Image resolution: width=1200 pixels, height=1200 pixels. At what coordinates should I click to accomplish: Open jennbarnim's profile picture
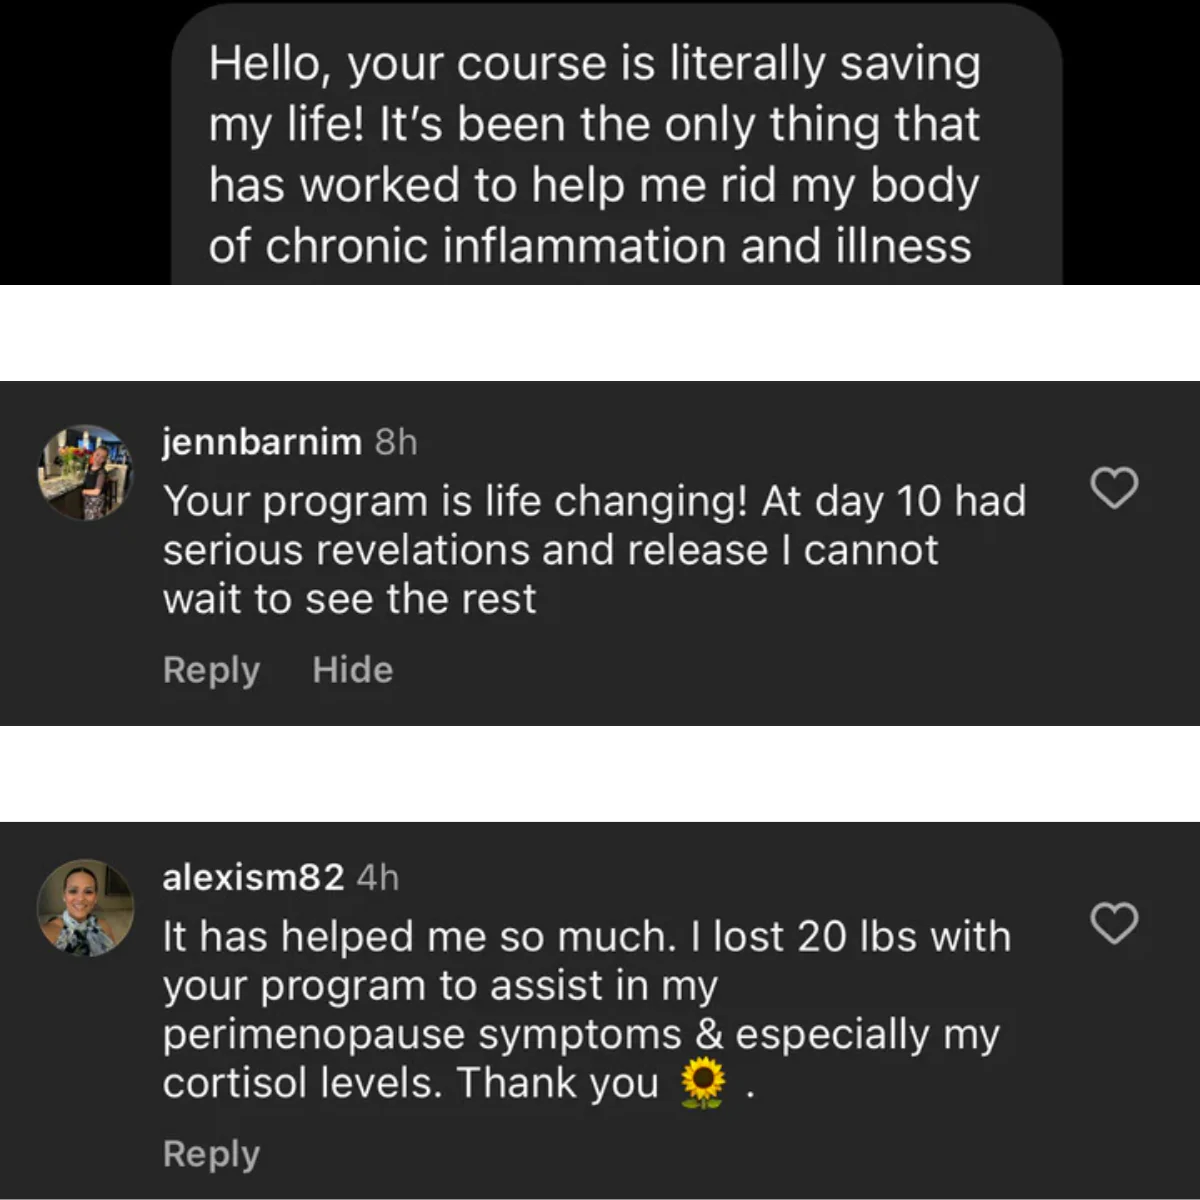85,472
